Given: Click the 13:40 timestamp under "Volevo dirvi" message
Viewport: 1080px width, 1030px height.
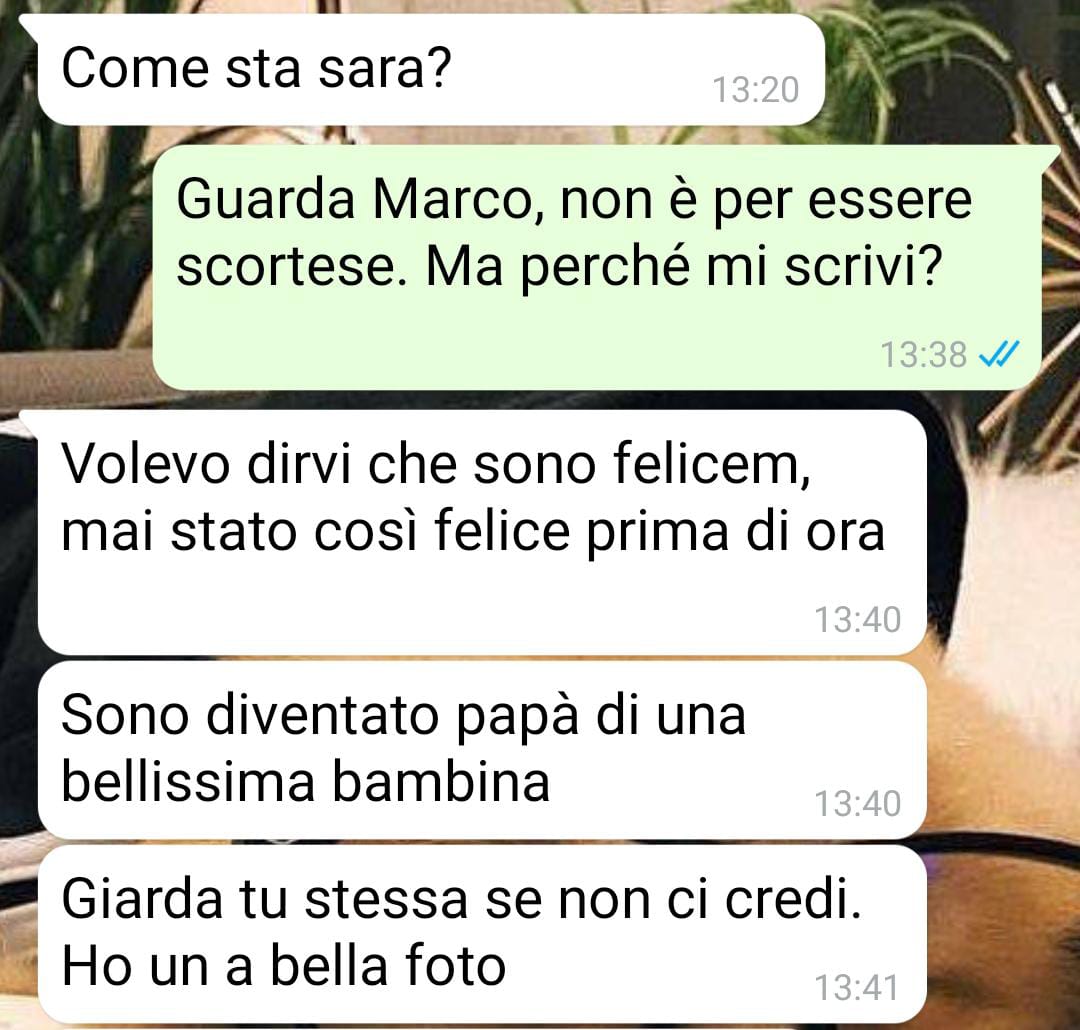Looking at the screenshot, I should (858, 619).
